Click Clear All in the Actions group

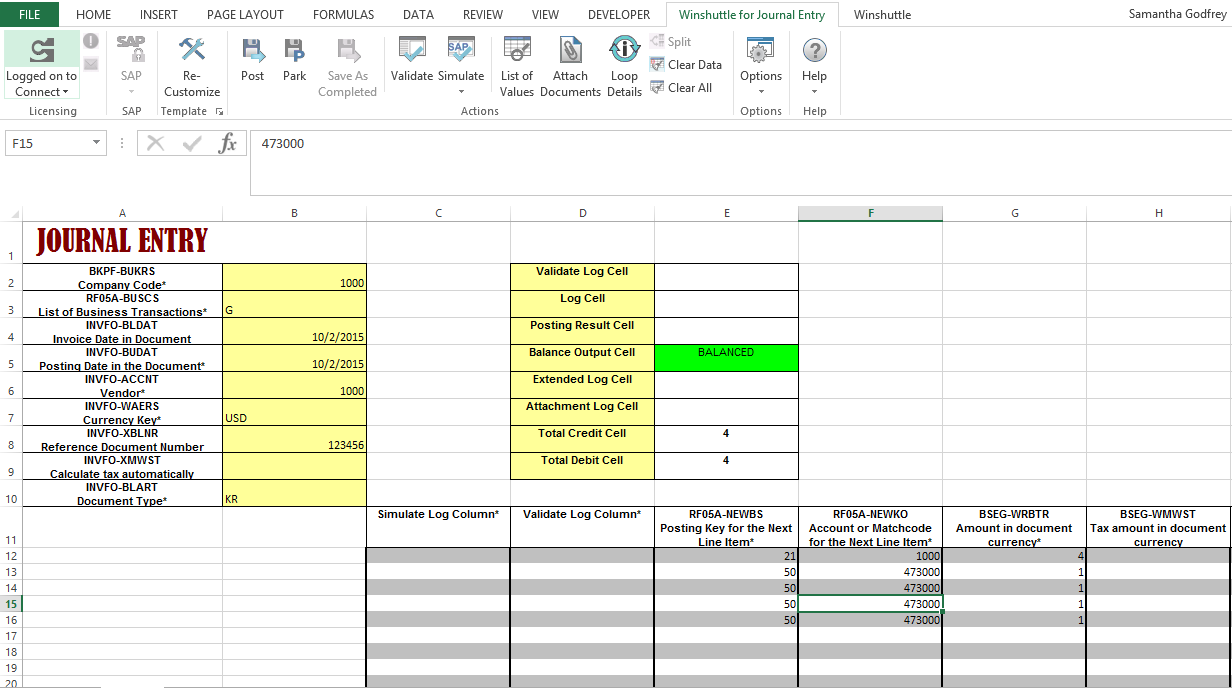click(680, 87)
